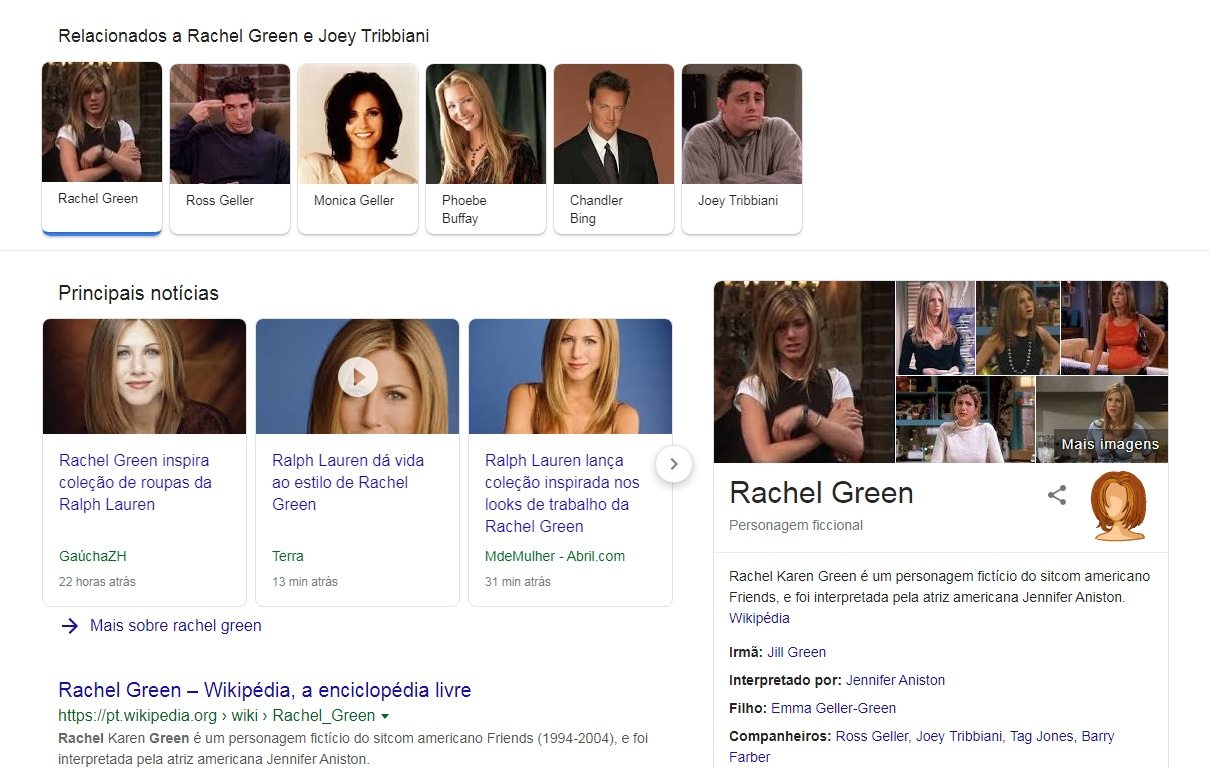Click the Wikipédia source link in knowledge panel
Viewport: 1210px width, 768px height.
coord(759,618)
